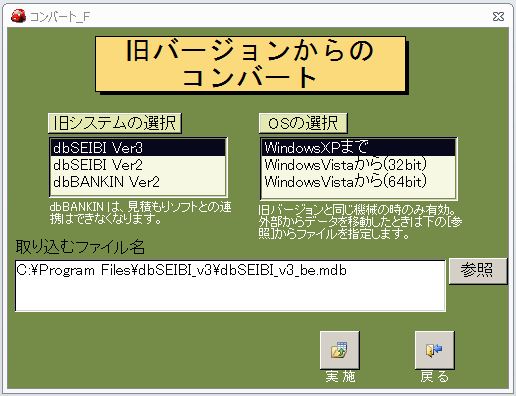
Task: Click the import file path input field
Action: (230, 286)
